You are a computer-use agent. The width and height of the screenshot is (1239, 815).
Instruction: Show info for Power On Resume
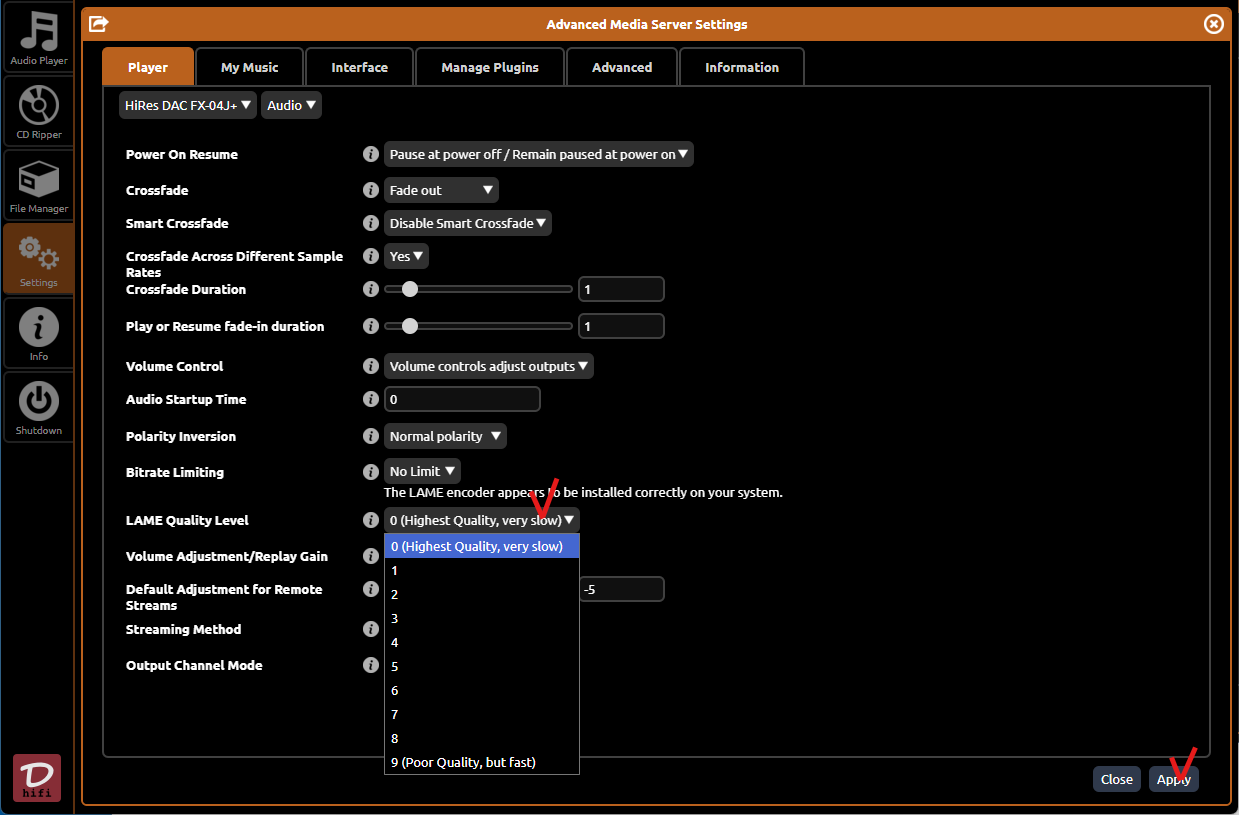tap(370, 154)
